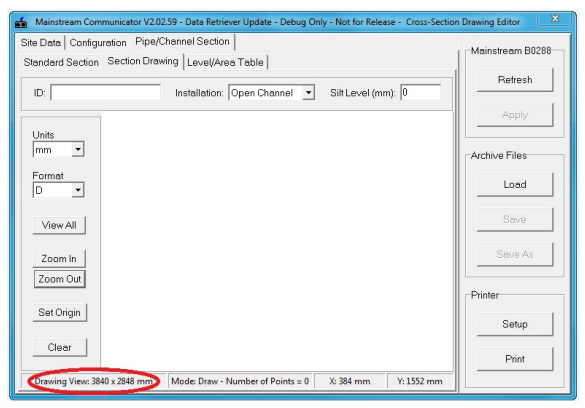Click the Set Origin button
Image resolution: width=585 pixels, height=408 pixels.
[59, 313]
